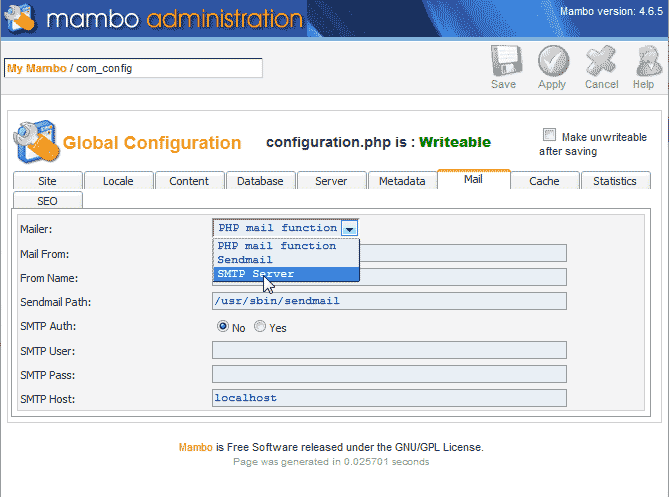
Task: Choose Sendmail option in Mailer list
Action: 244,259
